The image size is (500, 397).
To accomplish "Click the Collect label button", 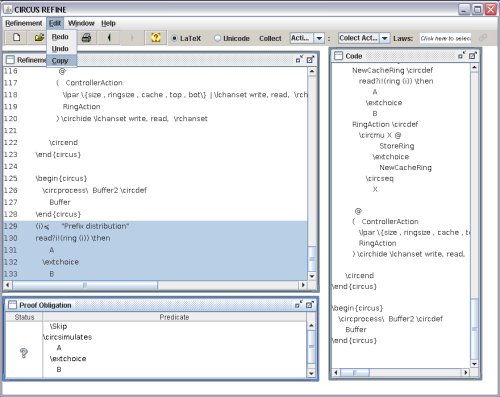I will (x=270, y=38).
